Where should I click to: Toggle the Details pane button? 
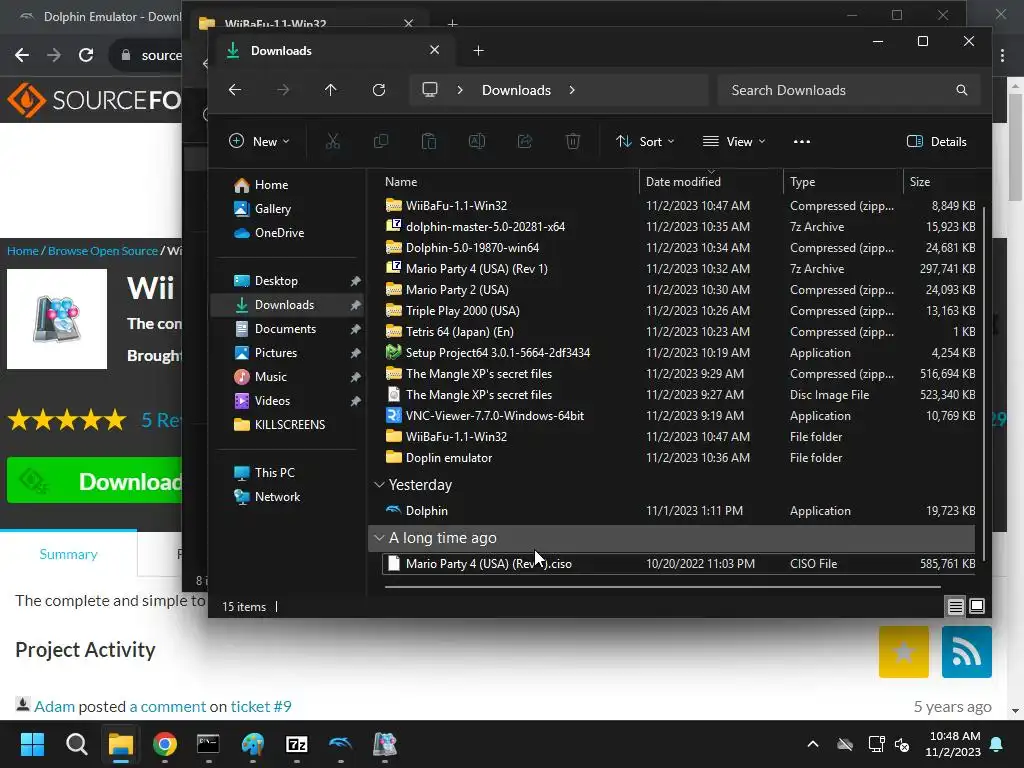point(936,141)
